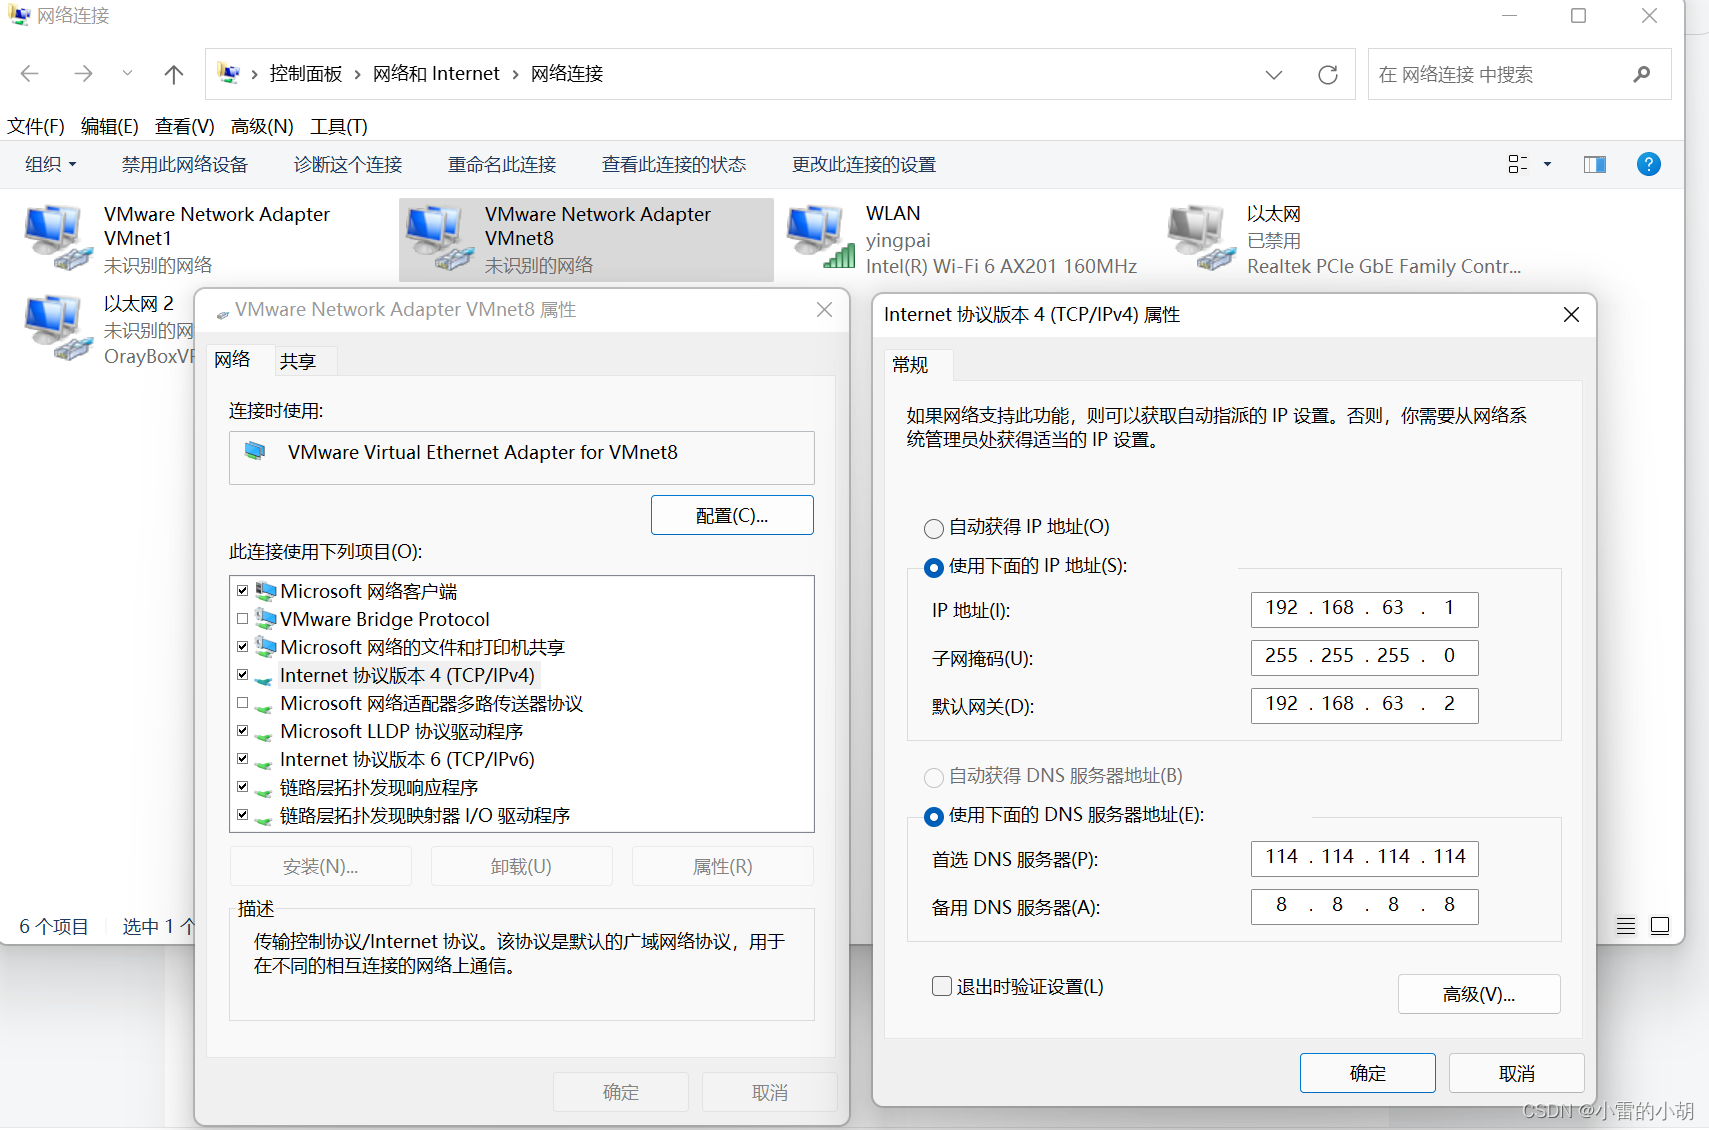Click the 备用 DNS 服务器 field
The width and height of the screenshot is (1709, 1130).
pyautogui.click(x=1365, y=905)
